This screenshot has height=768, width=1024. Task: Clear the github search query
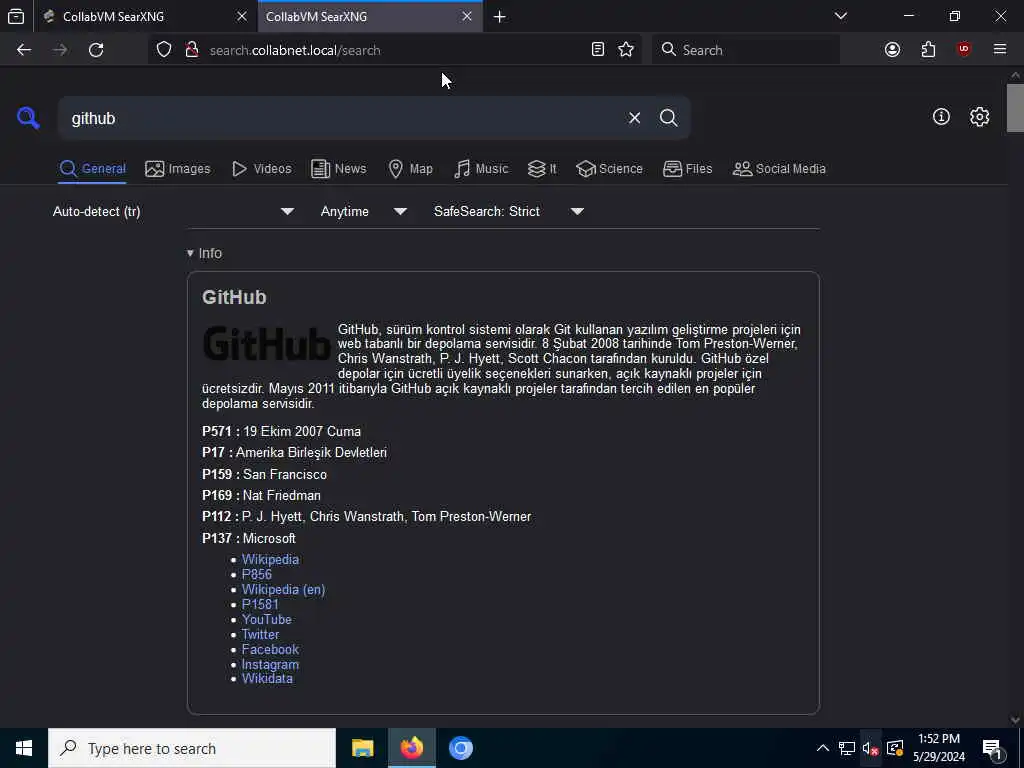click(x=634, y=118)
